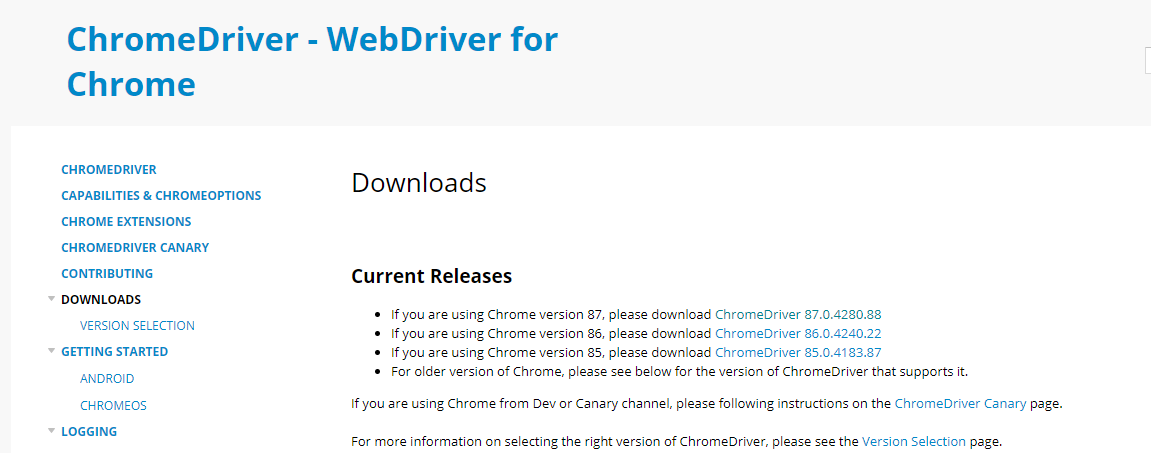Download ChromeDriver 87.0.4280.88
Viewport: 1151px width, 453px height.
pyautogui.click(x=798, y=314)
